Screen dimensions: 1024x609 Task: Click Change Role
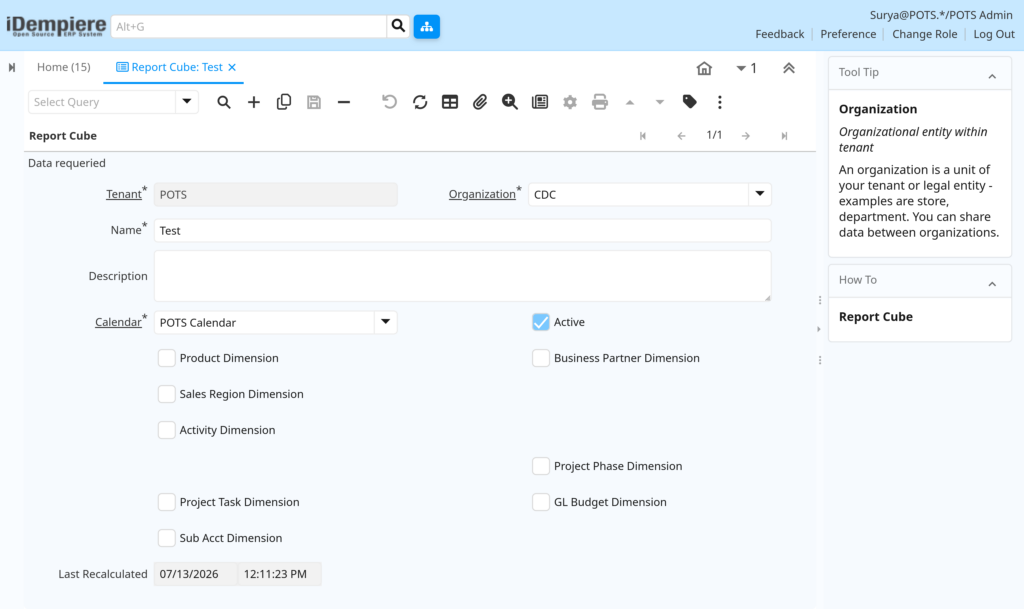pos(924,34)
